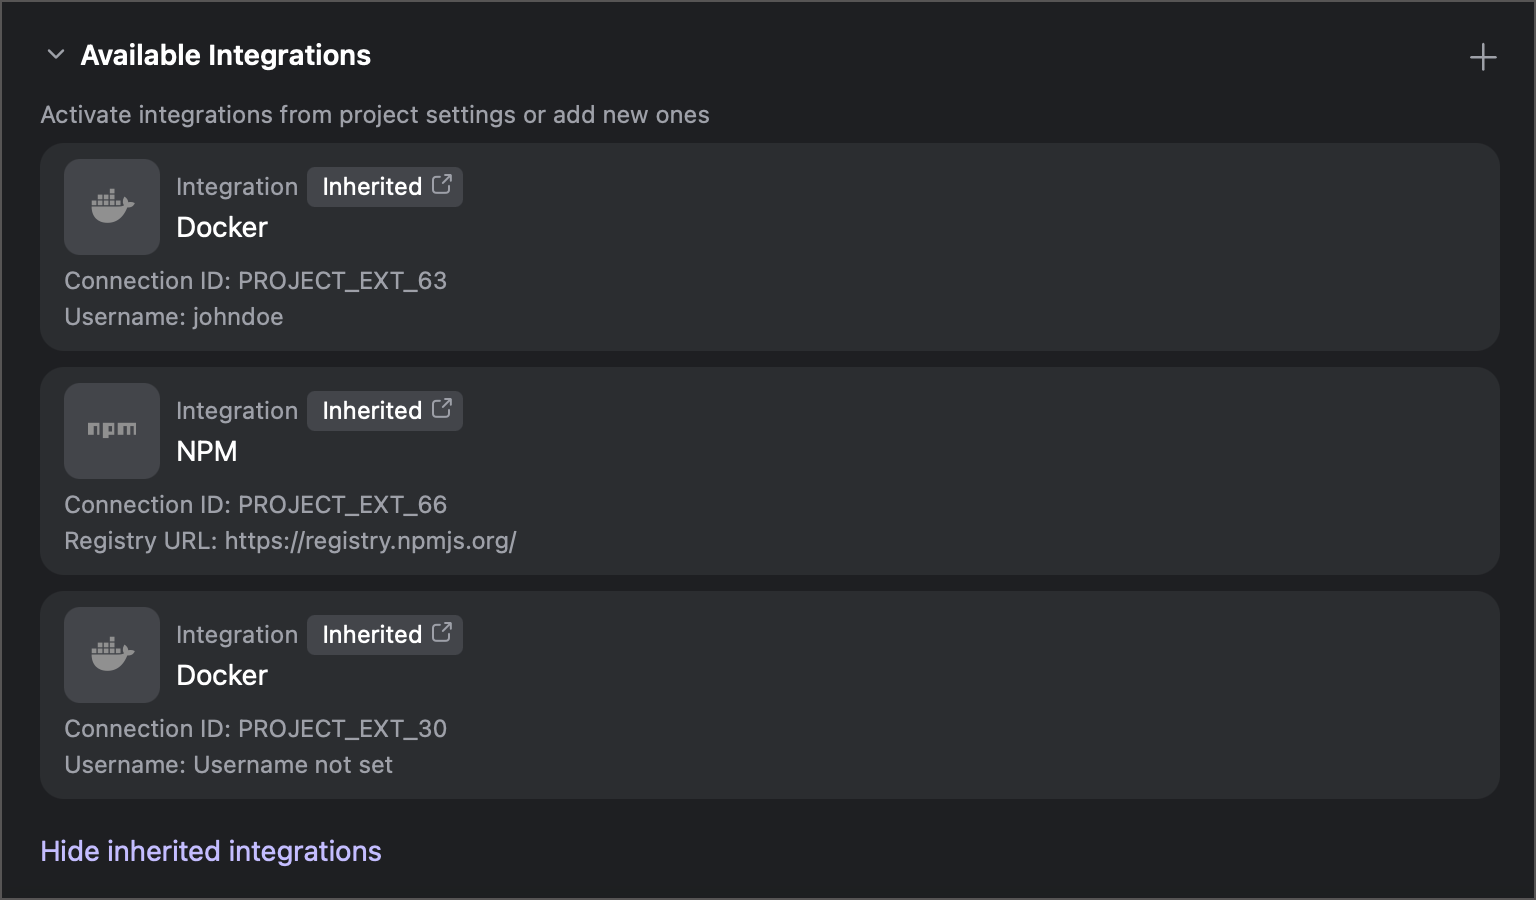Click the external link icon on the last Inherited badge
1536x900 pixels.
coord(443,634)
